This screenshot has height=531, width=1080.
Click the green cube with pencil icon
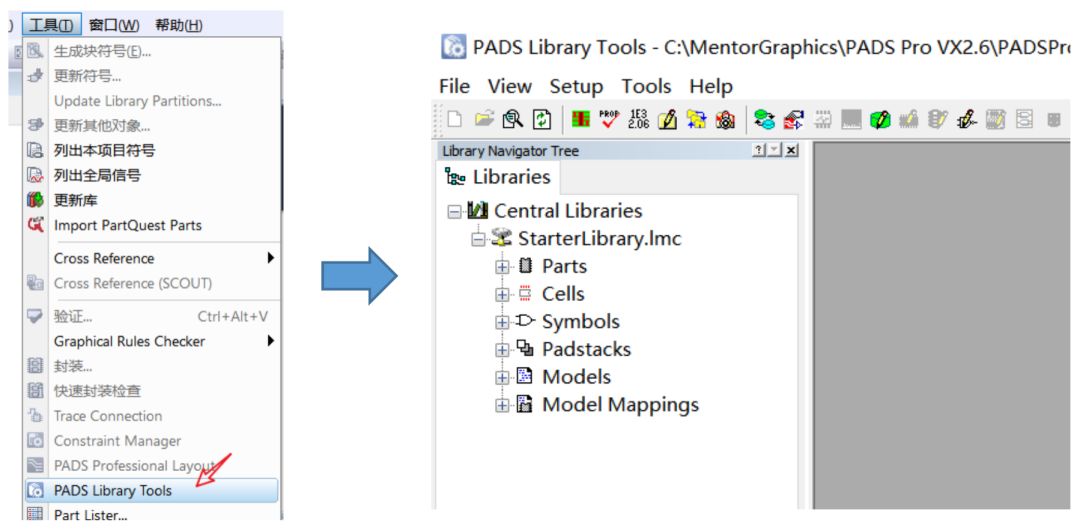pyautogui.click(x=880, y=120)
